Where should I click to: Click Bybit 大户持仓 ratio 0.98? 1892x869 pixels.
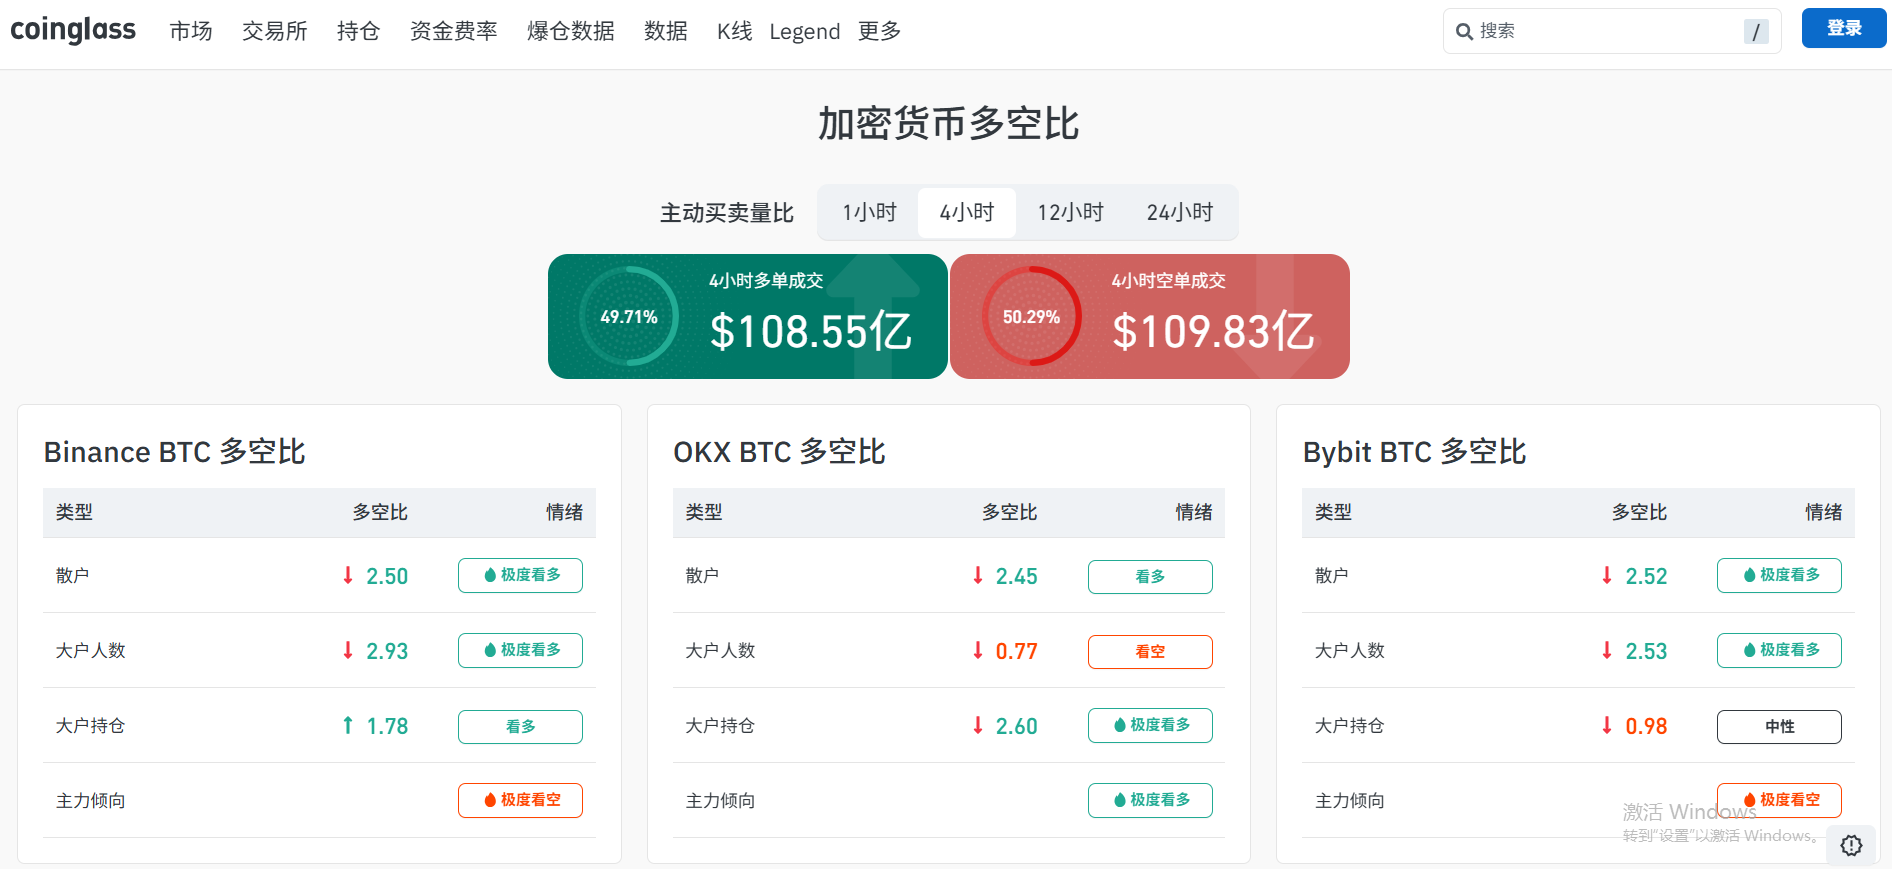pos(1646,726)
